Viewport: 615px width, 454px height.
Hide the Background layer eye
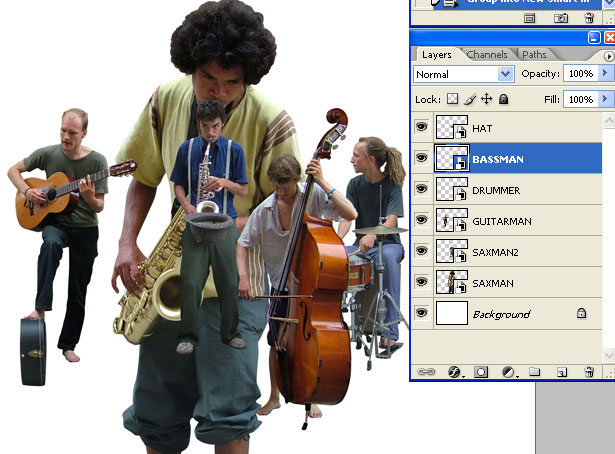pos(422,313)
